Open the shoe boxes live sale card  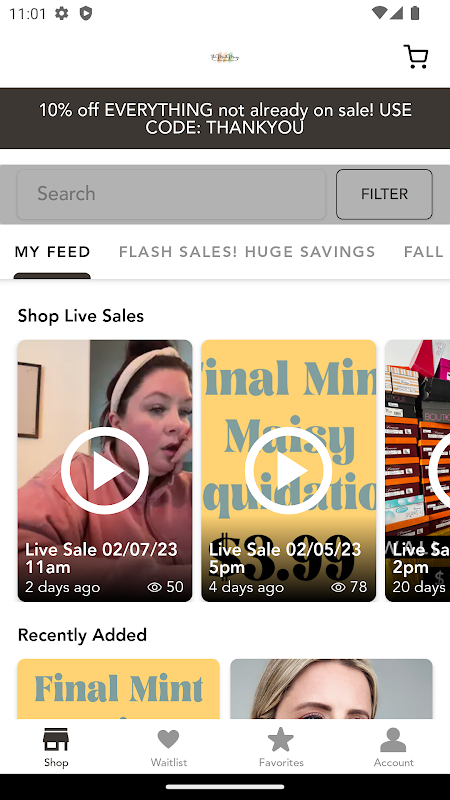tap(417, 470)
